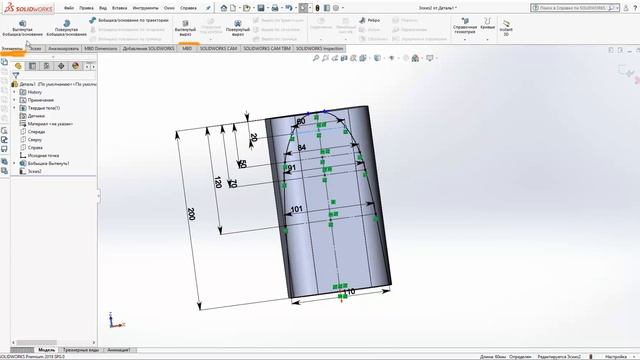Select the Swept Boss/Base (по траектории) tool
Viewport: 640px width, 360px height.
point(129,20)
